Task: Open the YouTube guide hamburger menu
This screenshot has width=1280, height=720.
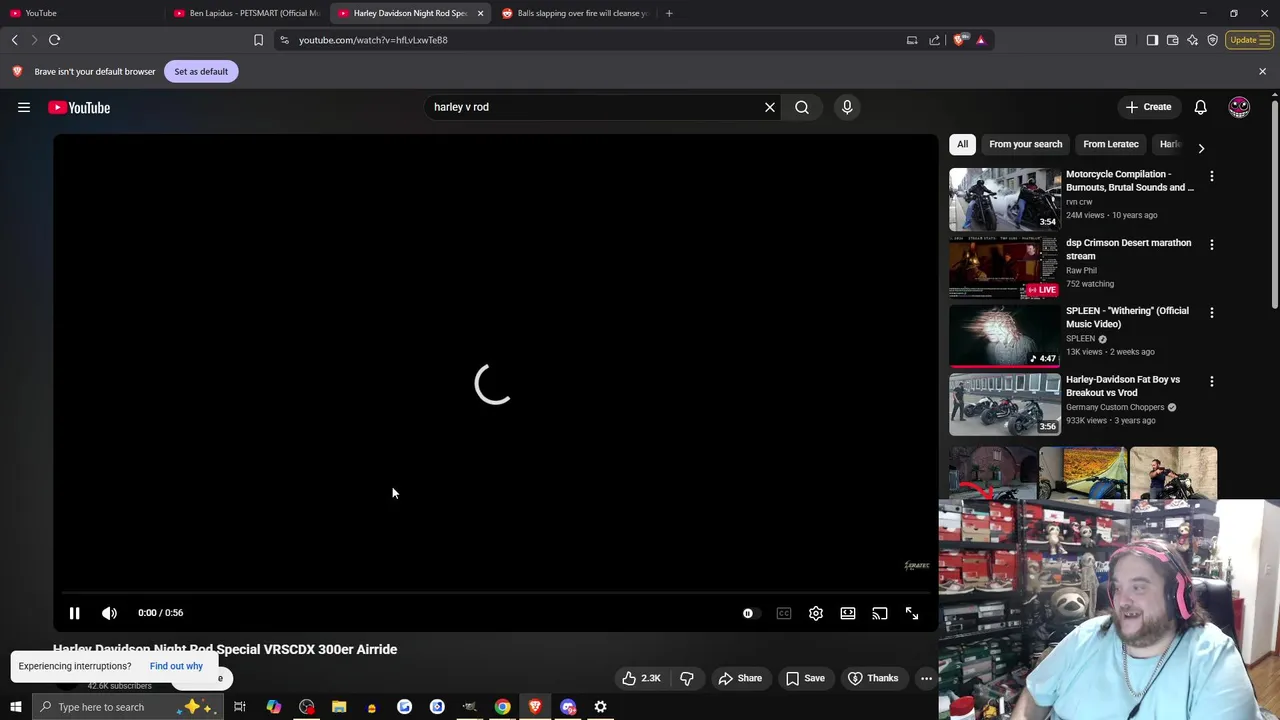Action: [24, 107]
